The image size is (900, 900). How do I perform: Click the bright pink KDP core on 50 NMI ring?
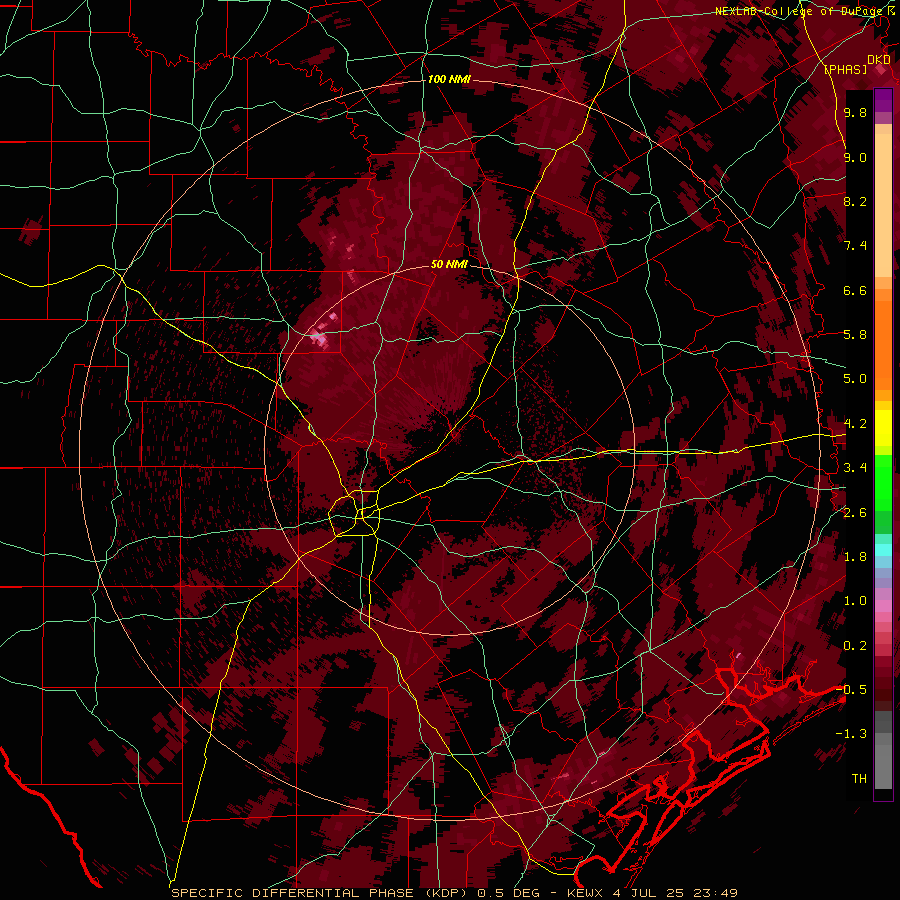(320, 340)
